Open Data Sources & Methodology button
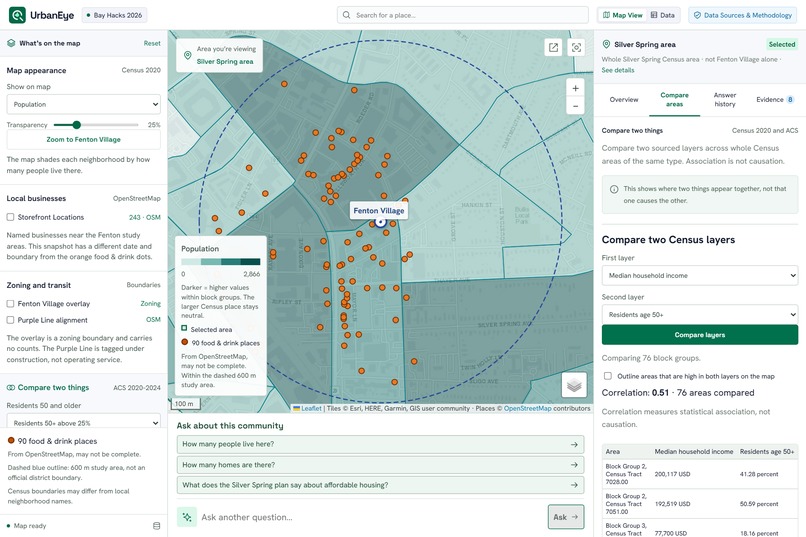 pyautogui.click(x=743, y=15)
